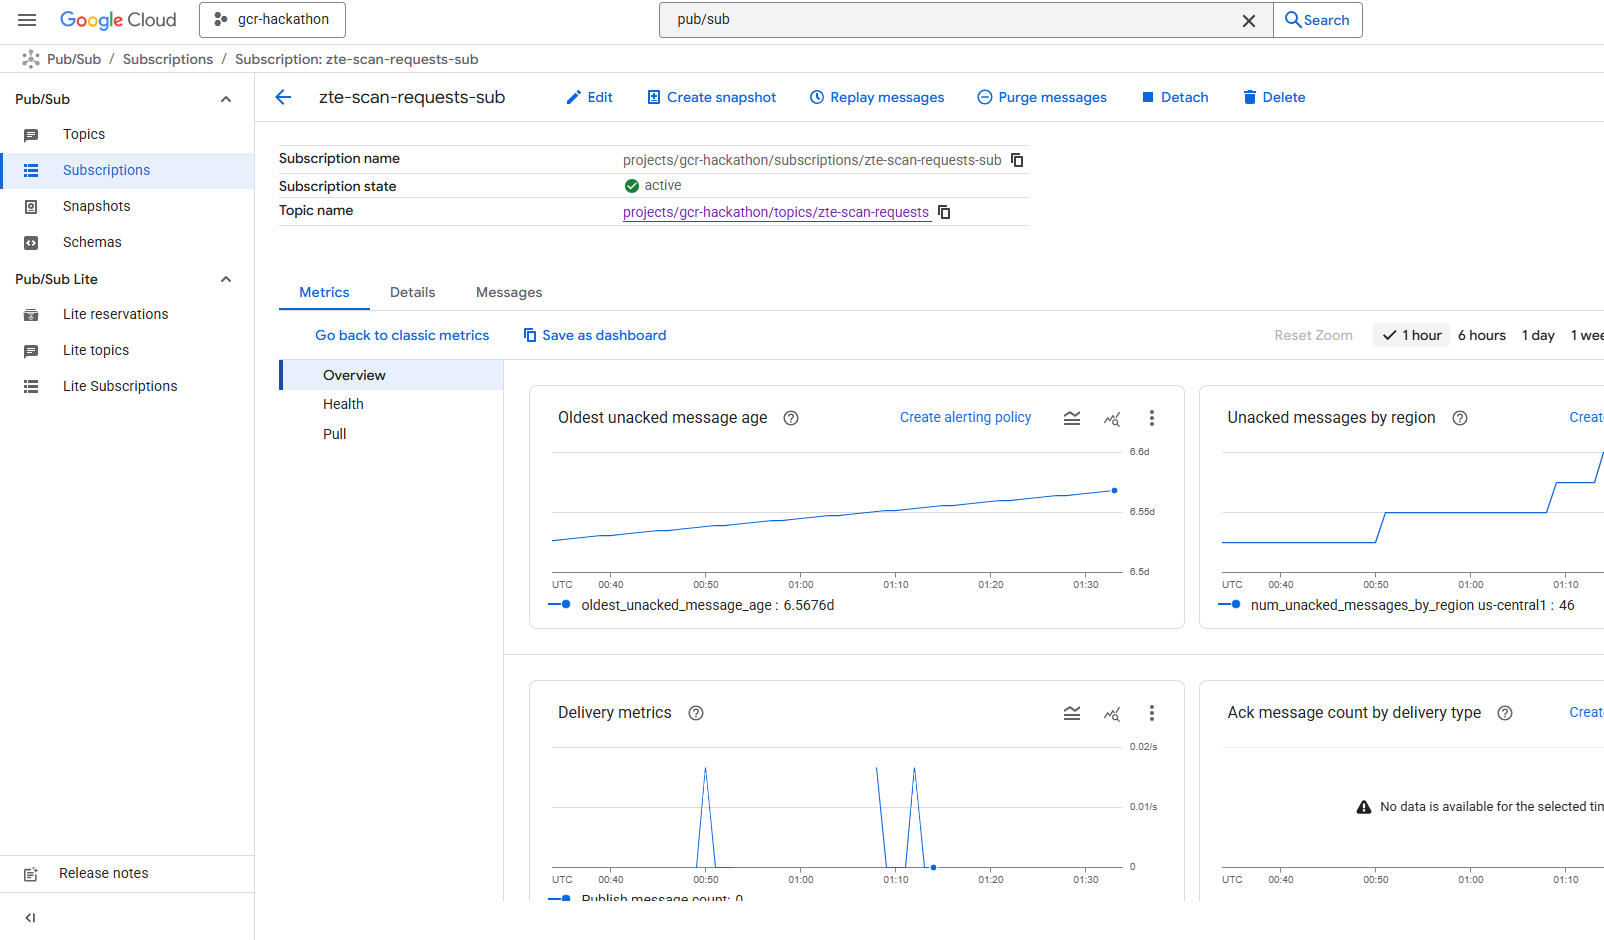Select the 6 hours time range
1604x940 pixels.
tap(1482, 335)
